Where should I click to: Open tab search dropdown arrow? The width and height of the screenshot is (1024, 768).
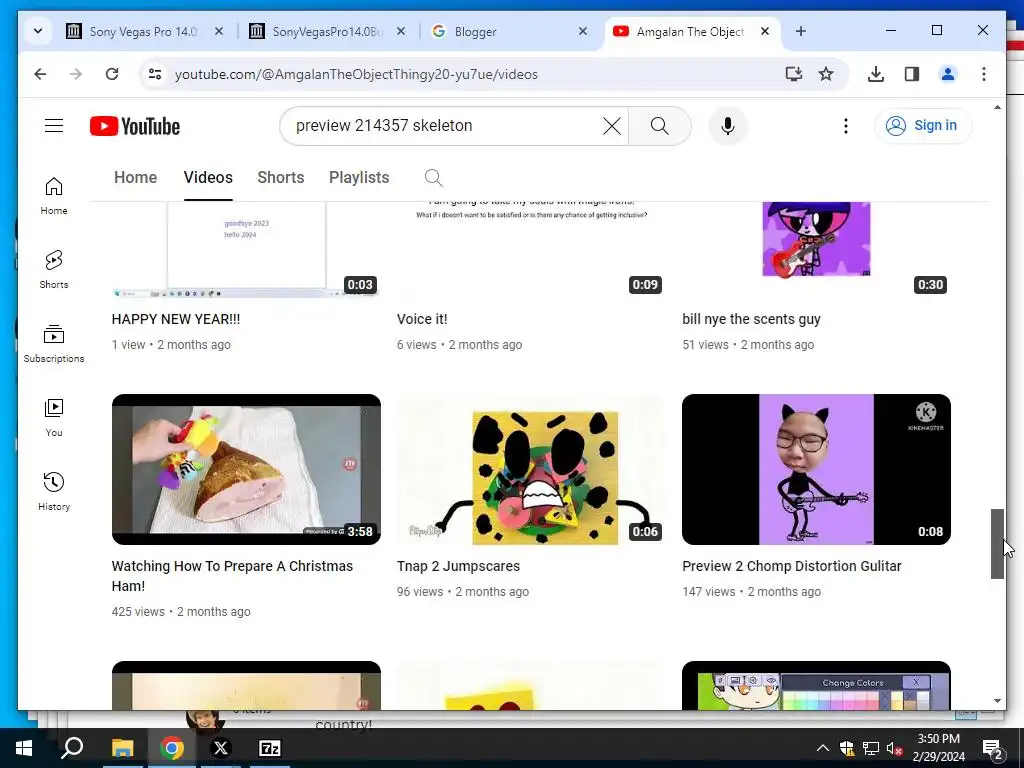click(38, 31)
